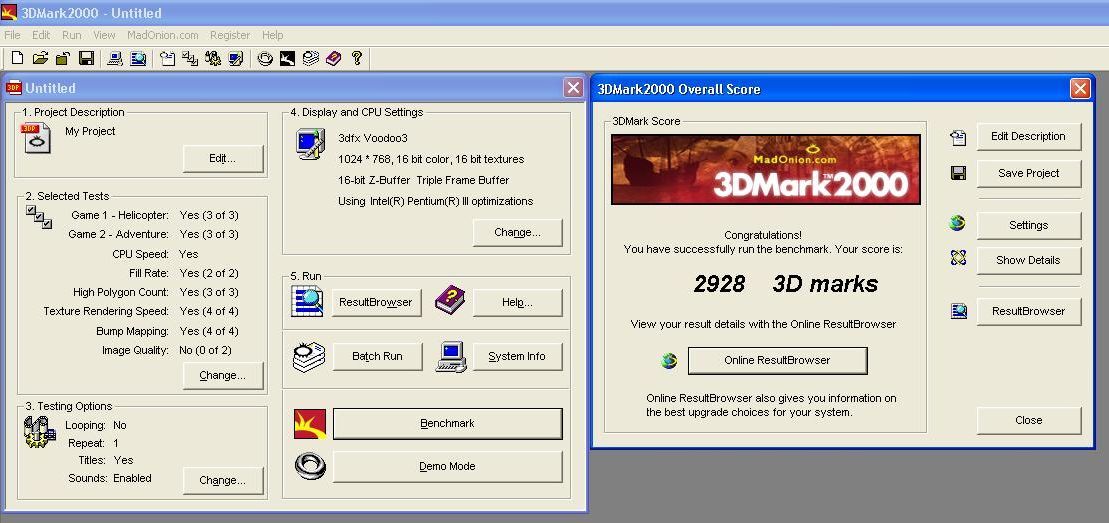Click the Edit Description toolbar icon
Viewport: 1109px width, 523px height.
(168, 59)
